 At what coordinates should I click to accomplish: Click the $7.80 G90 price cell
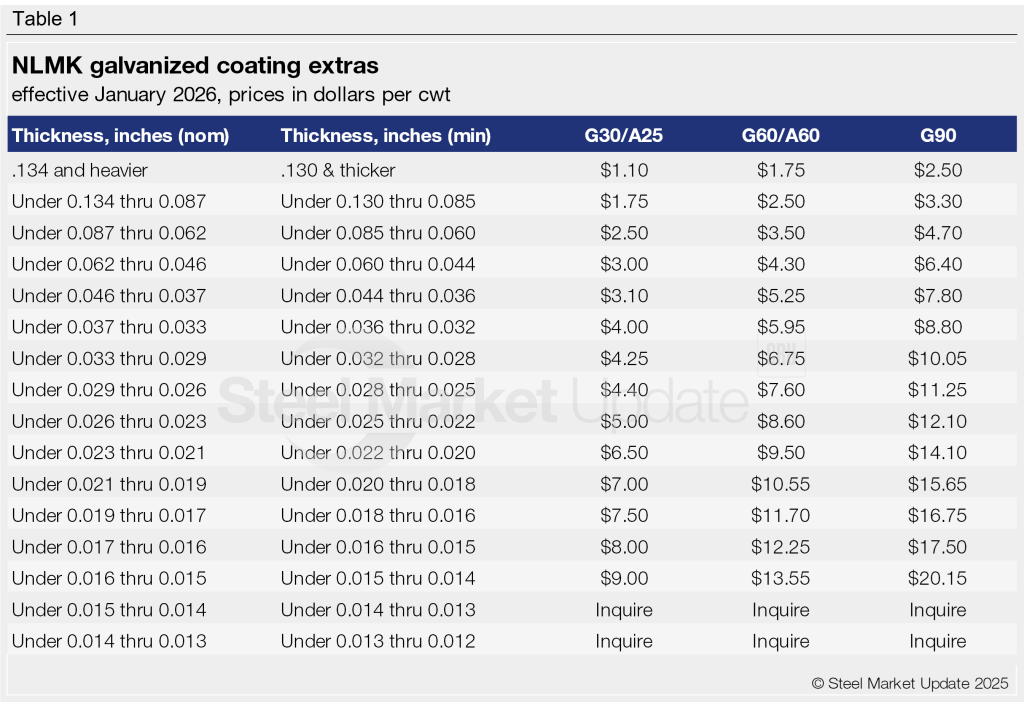point(937,296)
